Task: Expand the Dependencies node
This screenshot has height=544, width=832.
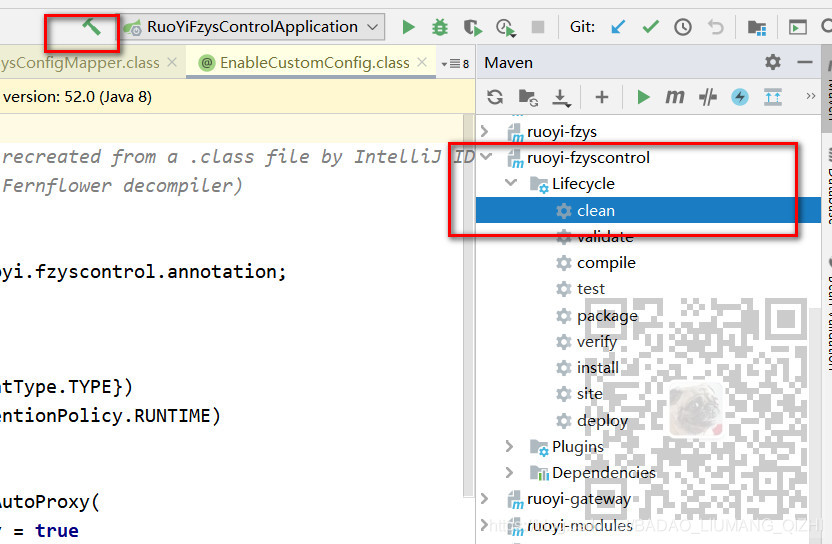Action: 509,472
